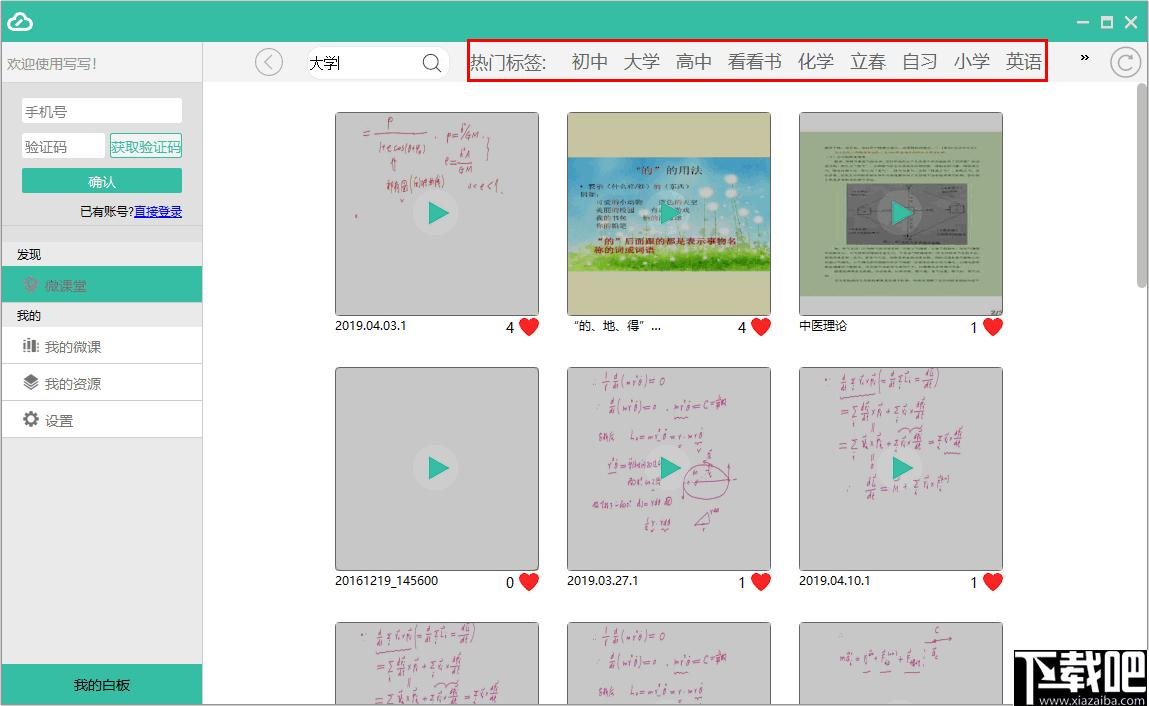
Task: Click the 获取验证码 button
Action: point(146,147)
